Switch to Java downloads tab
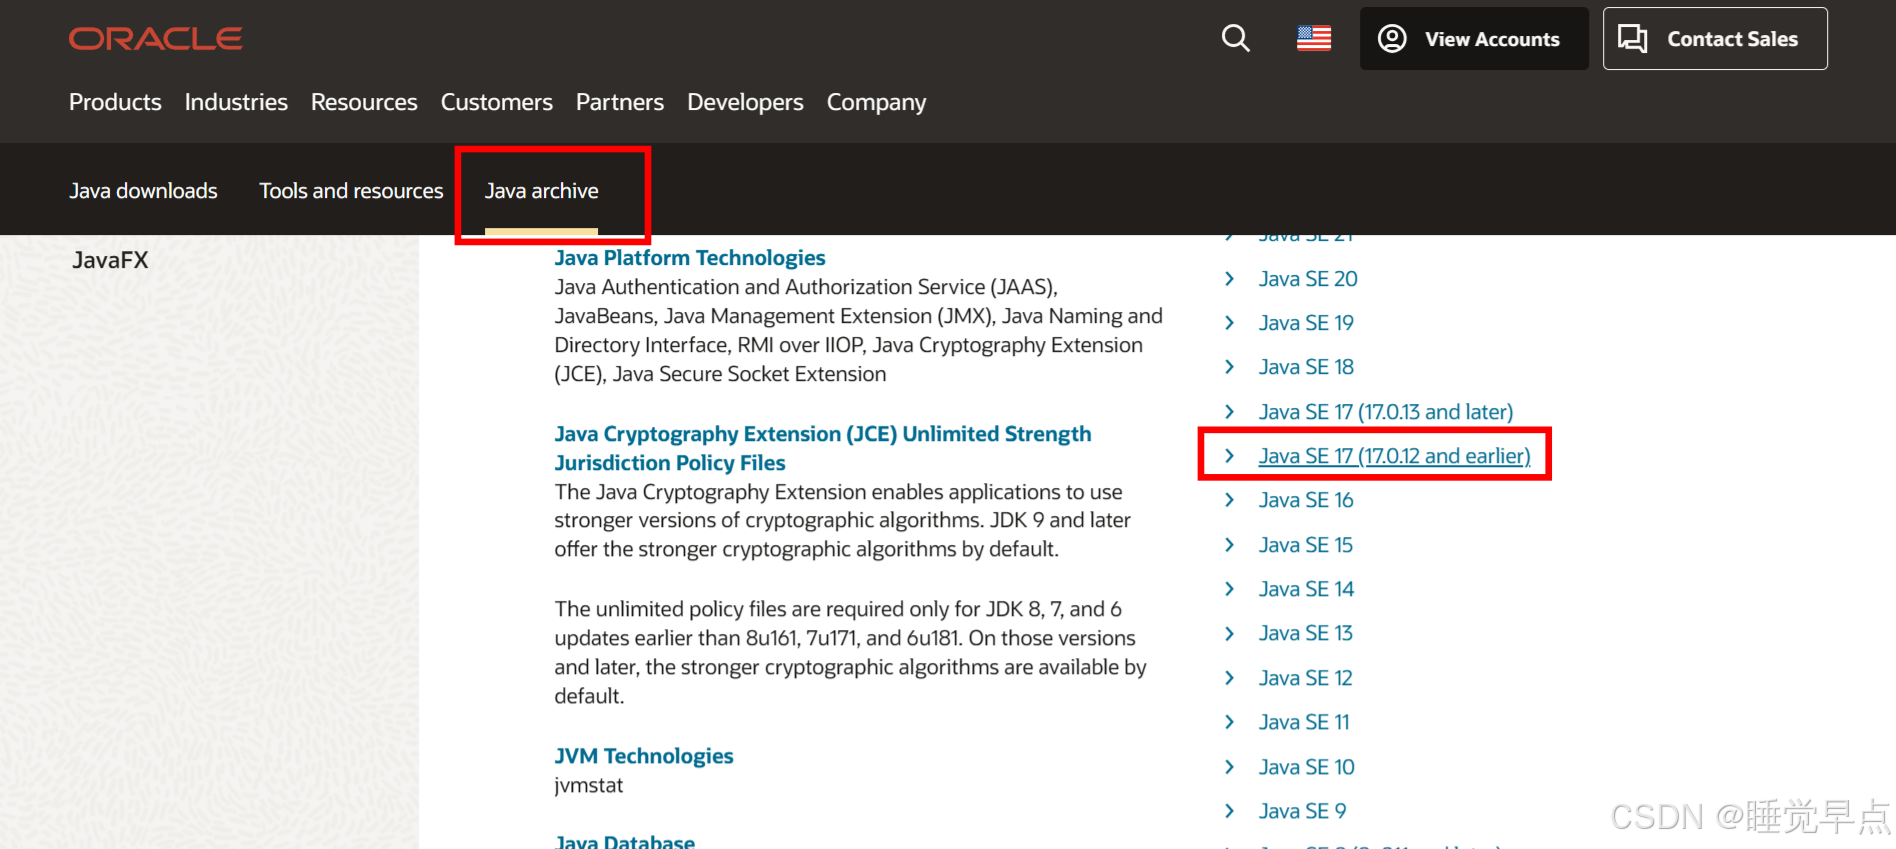1896x849 pixels. point(143,191)
